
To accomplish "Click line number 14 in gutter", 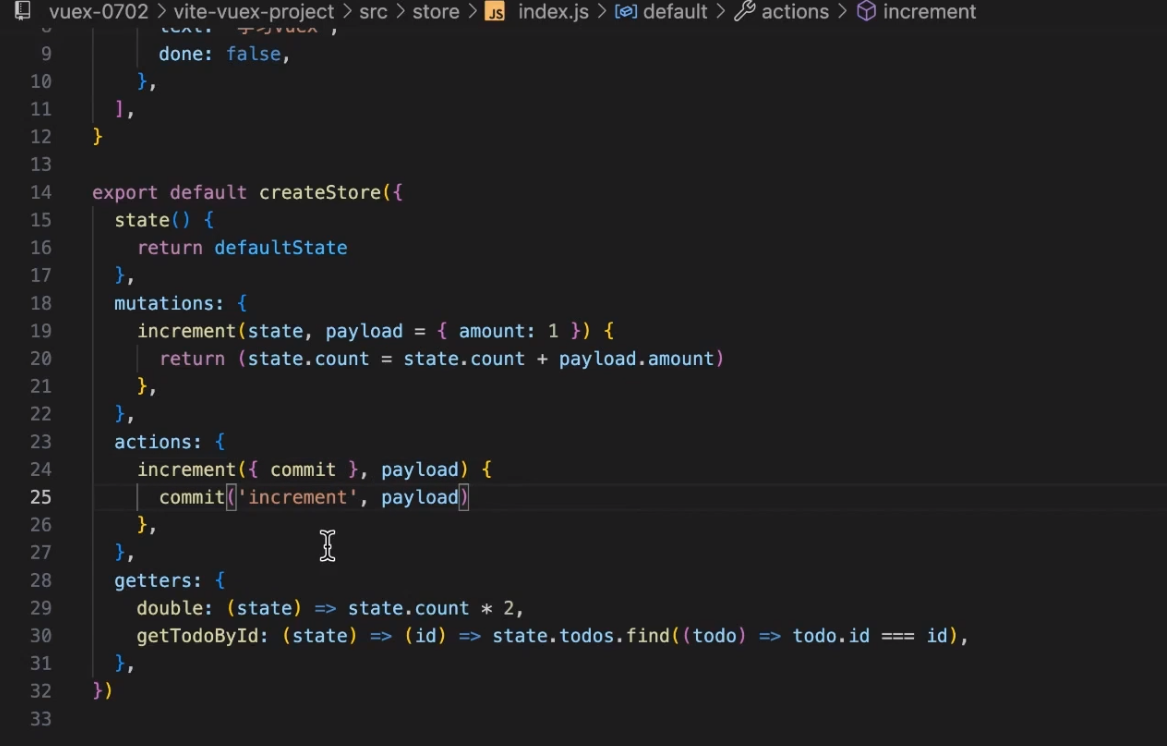I will pos(41,192).
